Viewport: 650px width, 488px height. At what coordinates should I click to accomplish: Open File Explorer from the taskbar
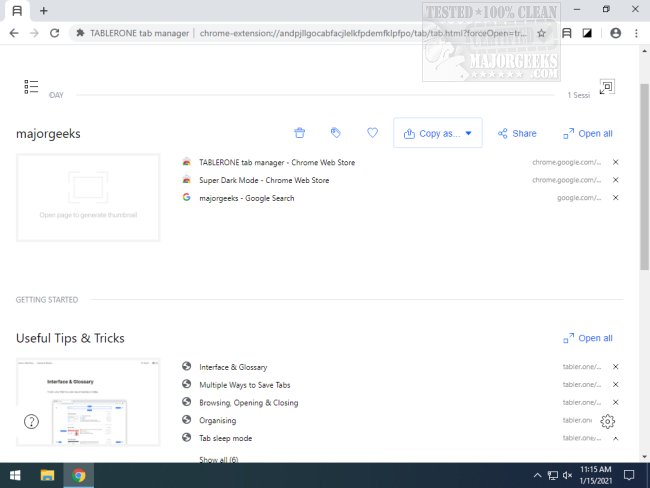tap(47, 475)
